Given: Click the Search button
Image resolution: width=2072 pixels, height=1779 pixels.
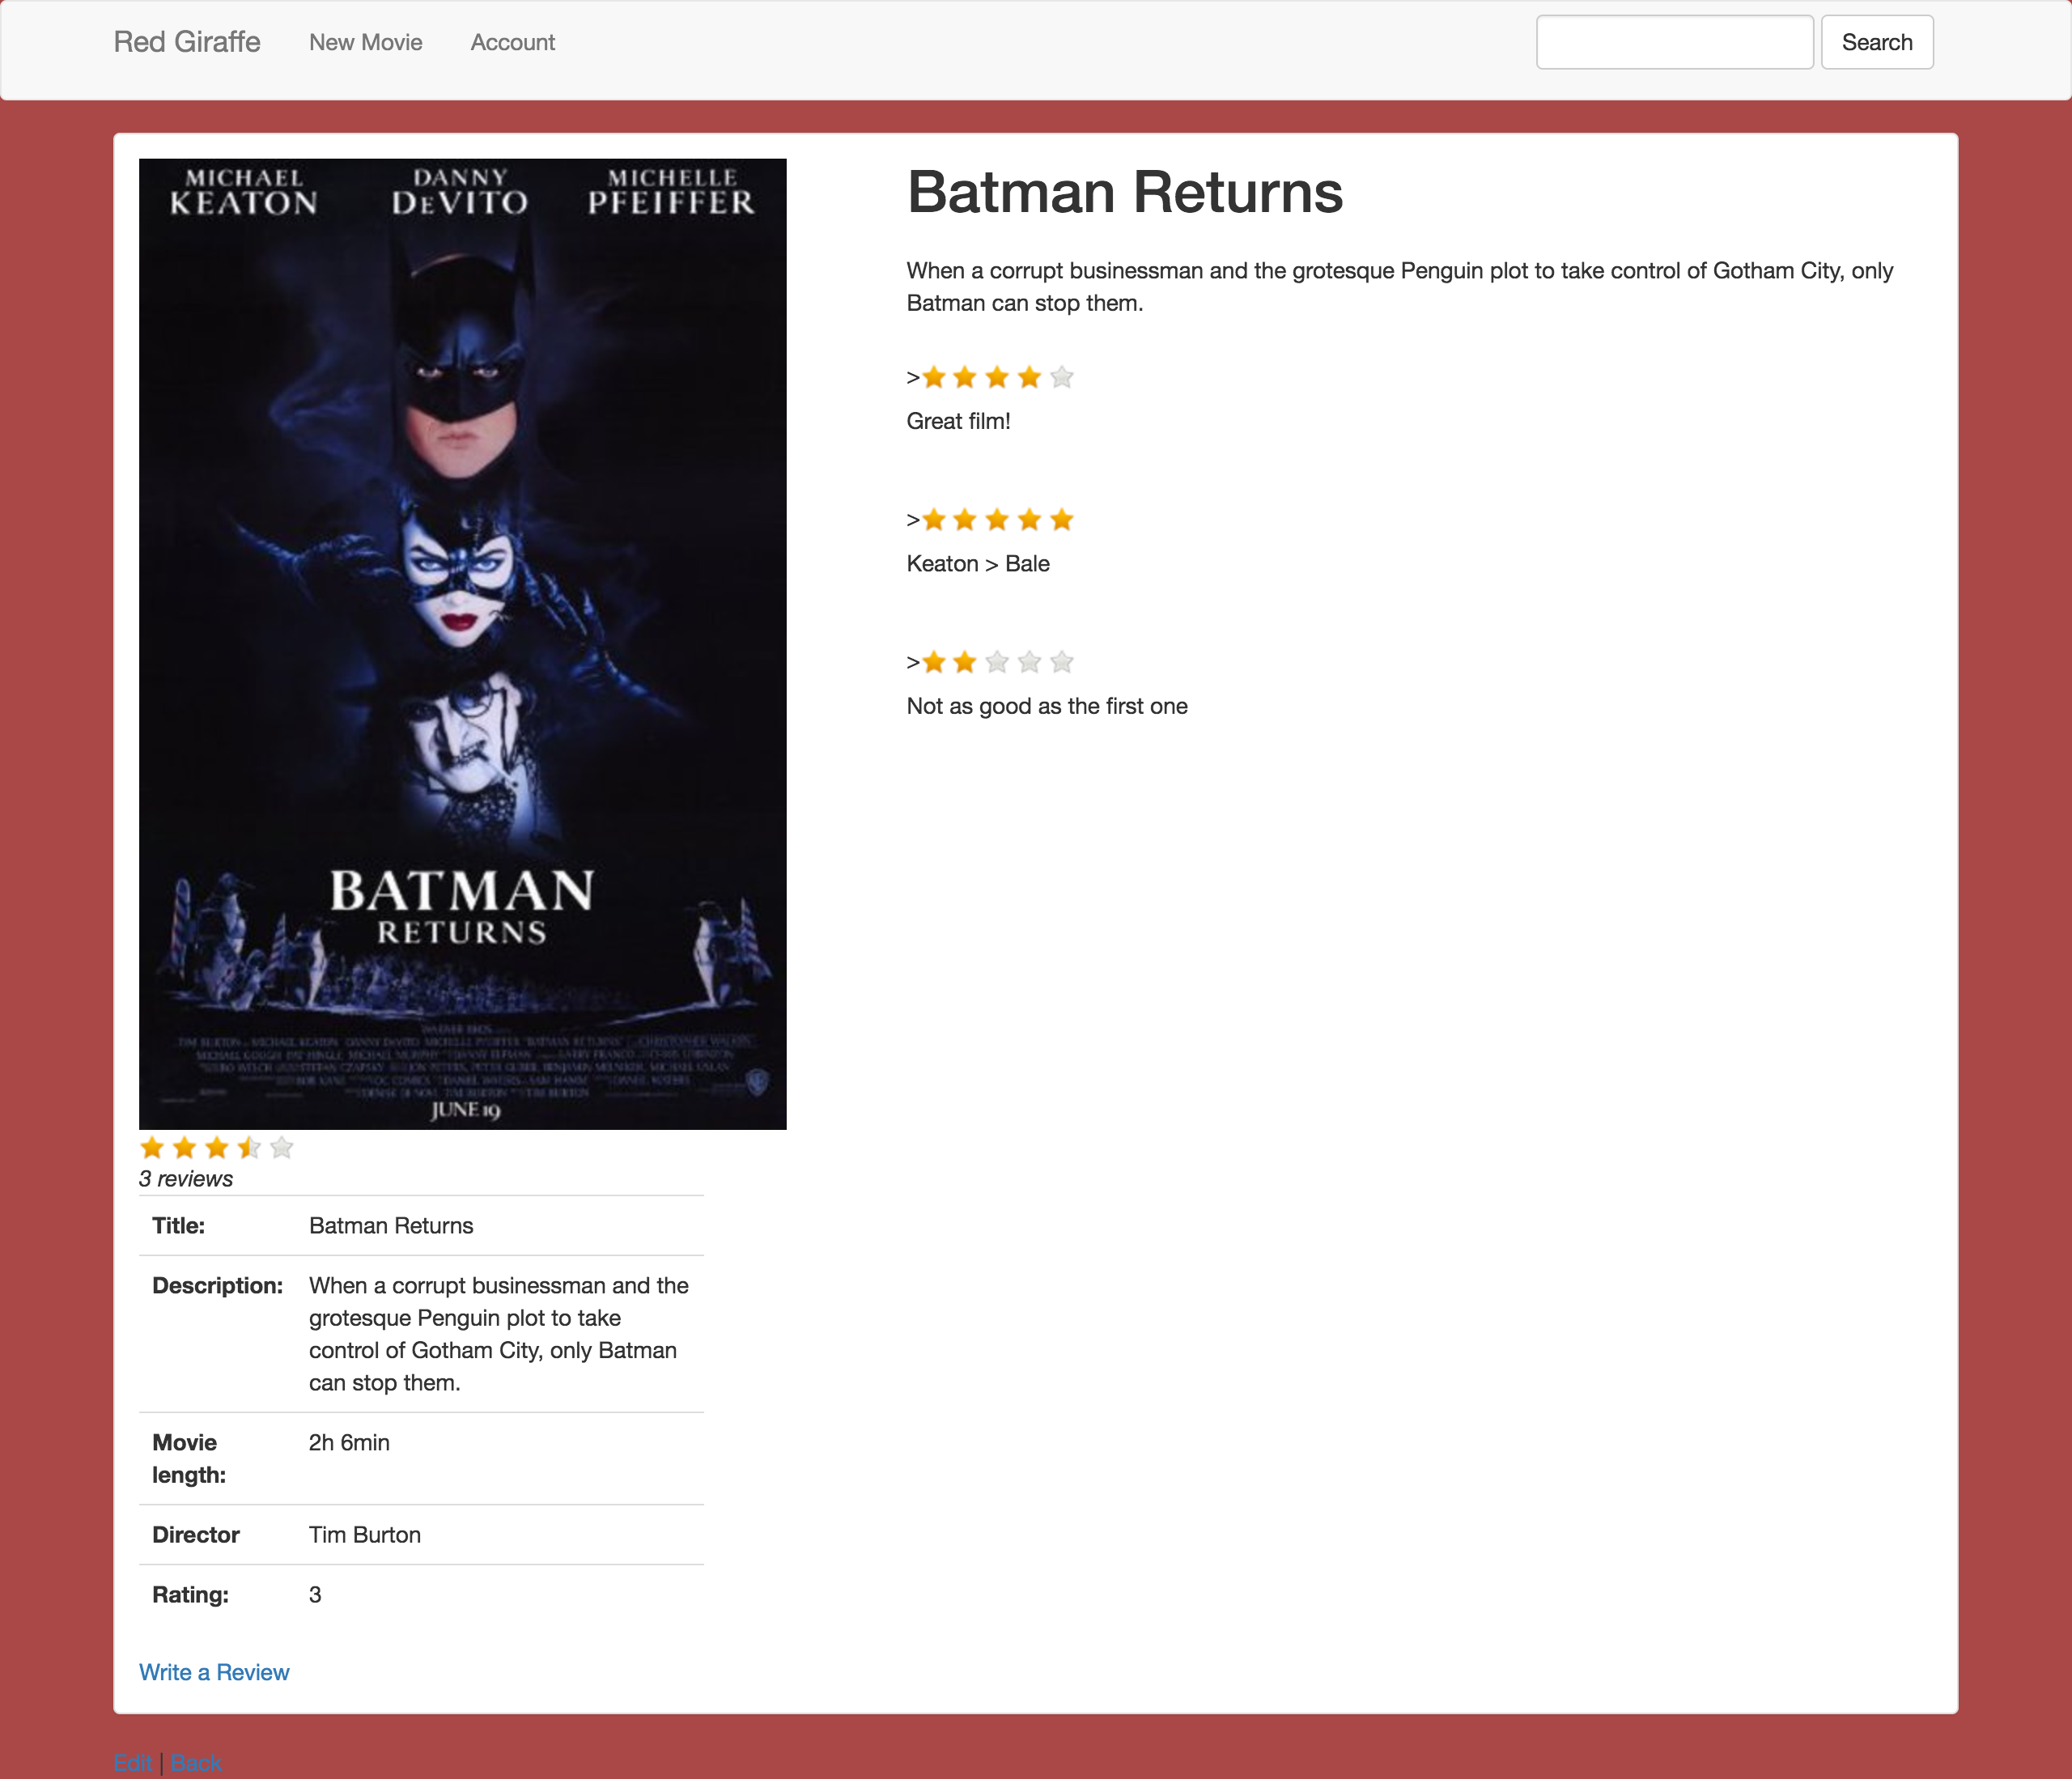Looking at the screenshot, I should (x=1877, y=42).
